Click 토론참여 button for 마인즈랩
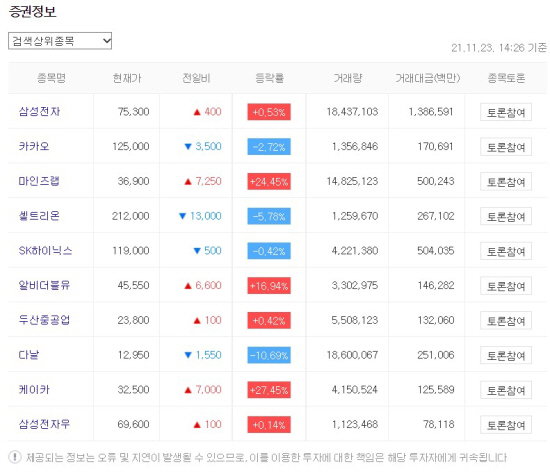The width and height of the screenshot is (550, 476). point(506,182)
